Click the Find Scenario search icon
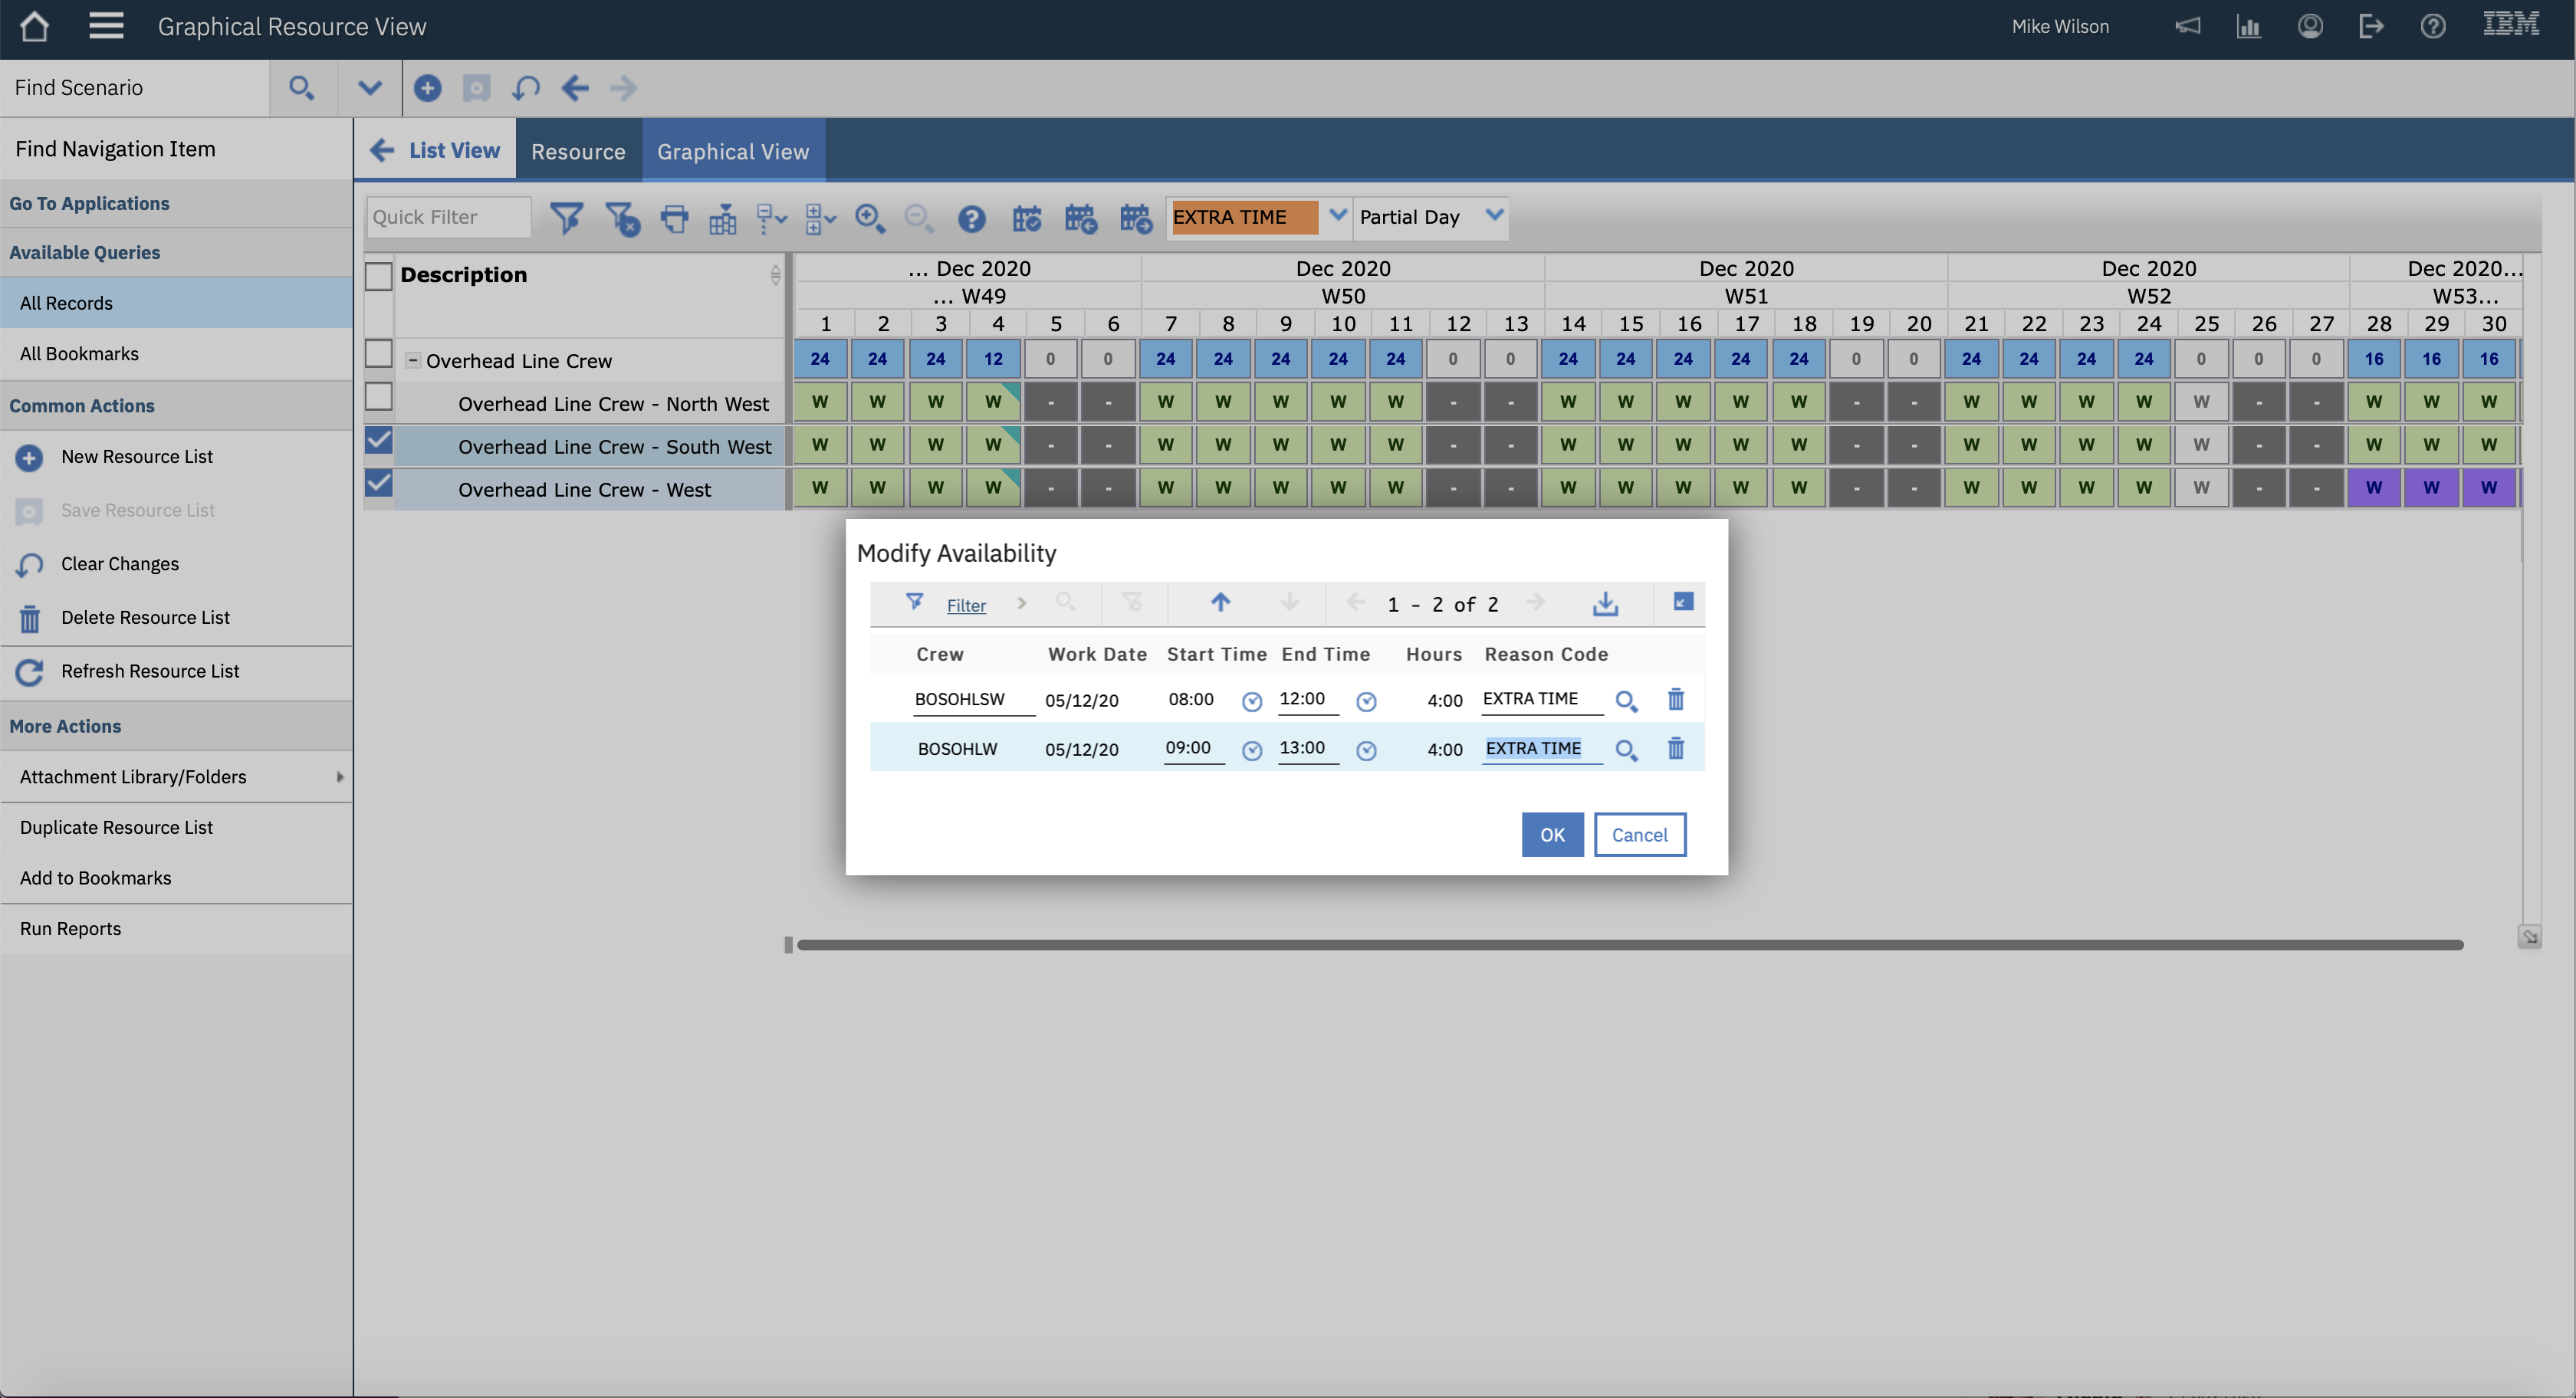This screenshot has height=1398, width=2576. (x=301, y=88)
